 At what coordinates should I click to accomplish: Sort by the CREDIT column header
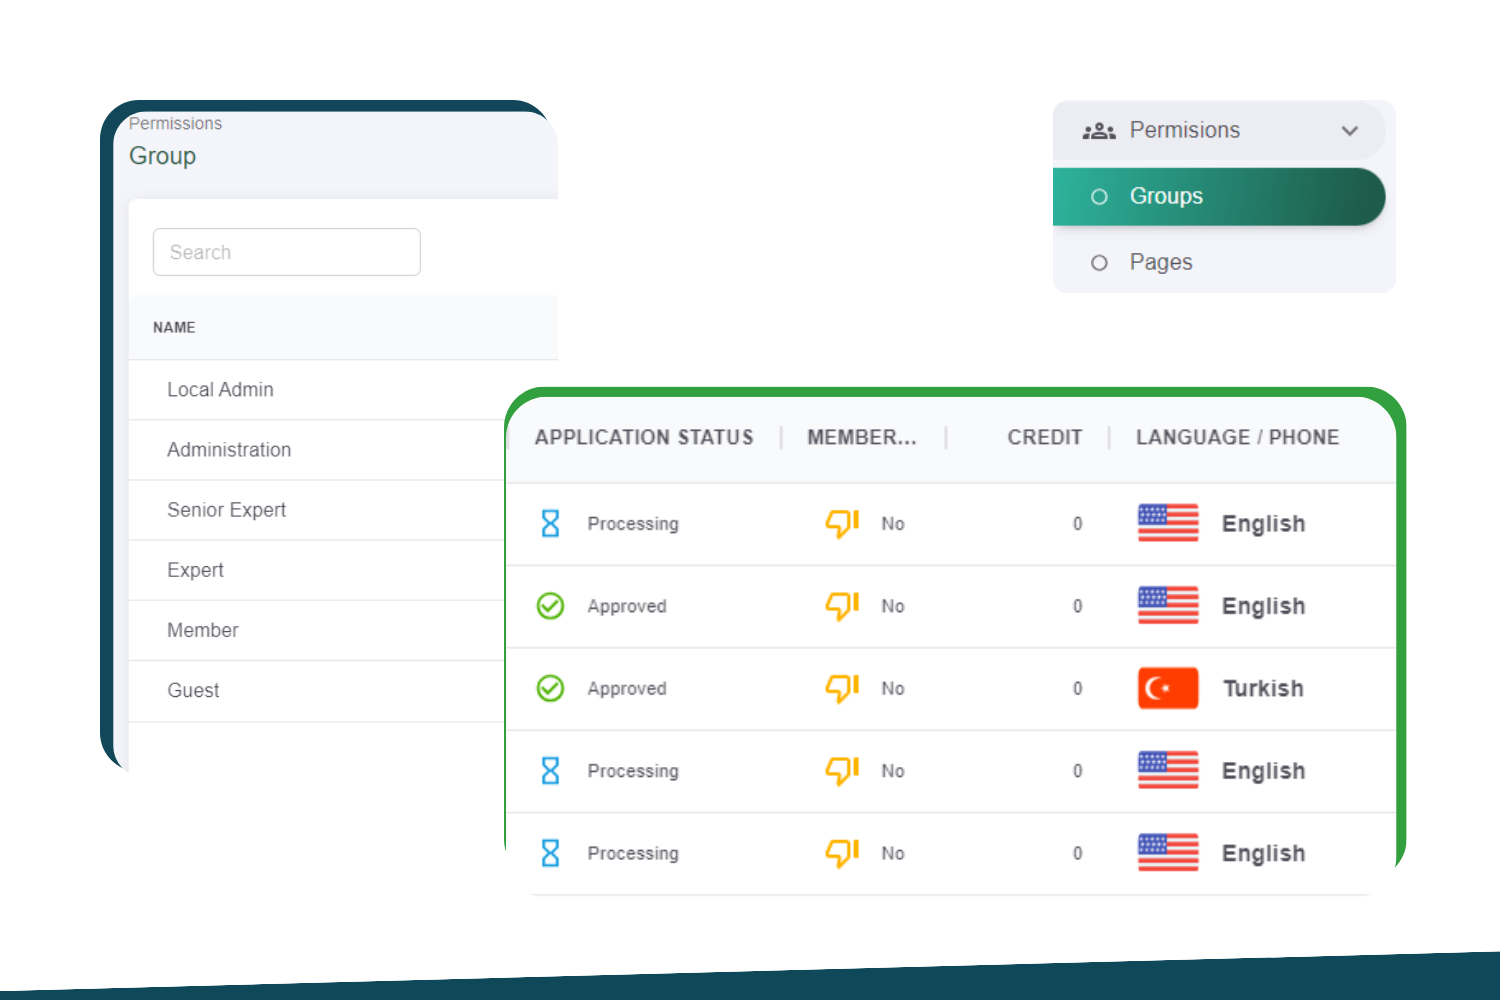pyautogui.click(x=1044, y=437)
